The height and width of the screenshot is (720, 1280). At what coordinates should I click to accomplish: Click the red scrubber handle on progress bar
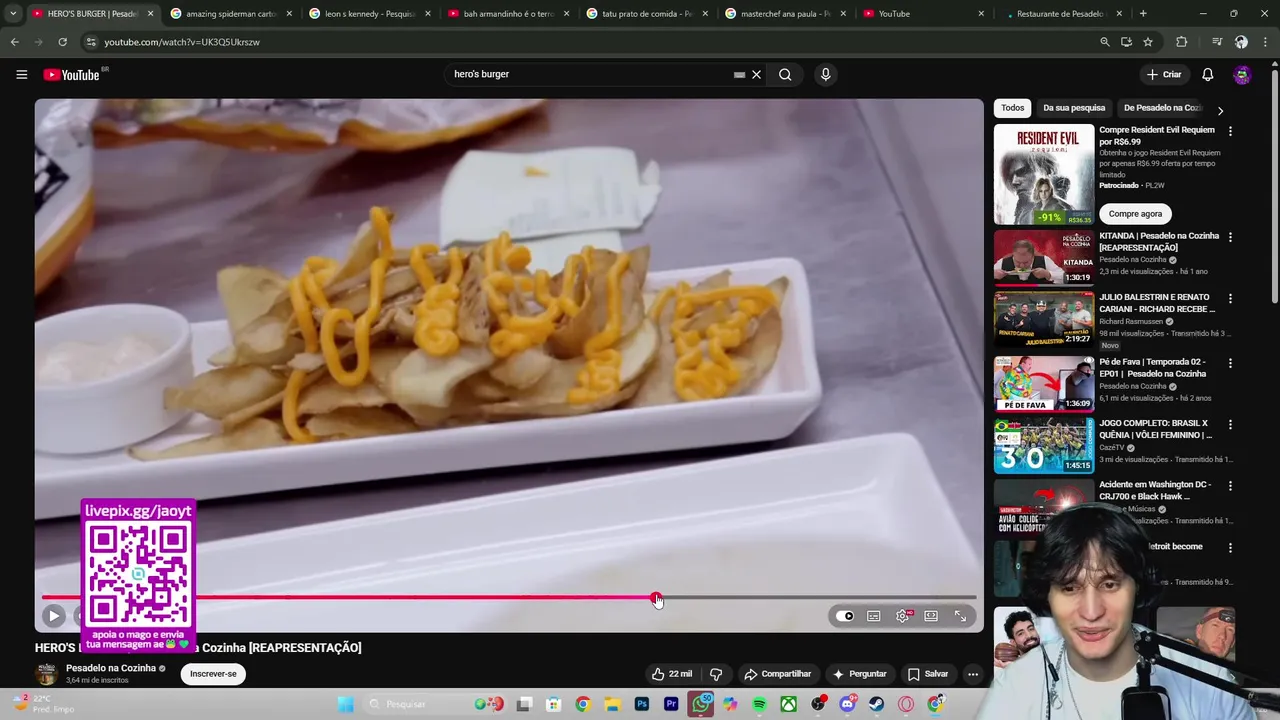(x=656, y=598)
